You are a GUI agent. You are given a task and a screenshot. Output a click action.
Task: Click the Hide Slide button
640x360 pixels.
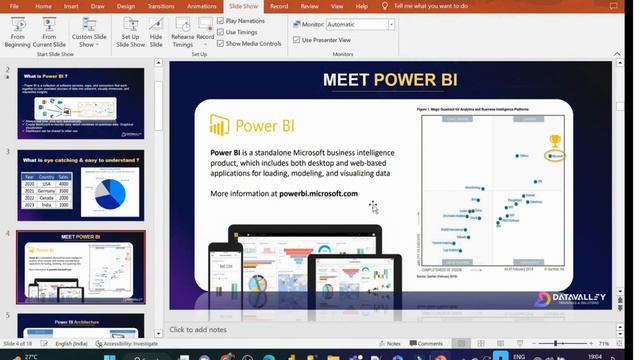[x=156, y=32]
